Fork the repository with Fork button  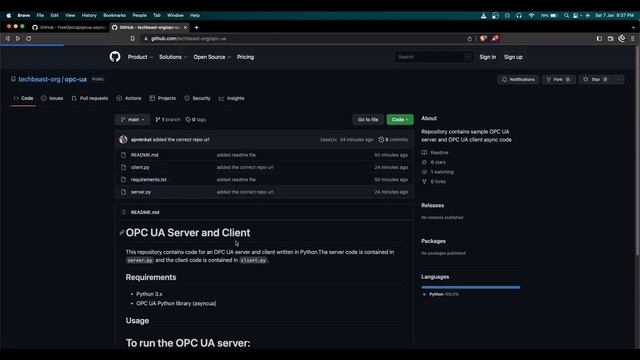point(558,79)
